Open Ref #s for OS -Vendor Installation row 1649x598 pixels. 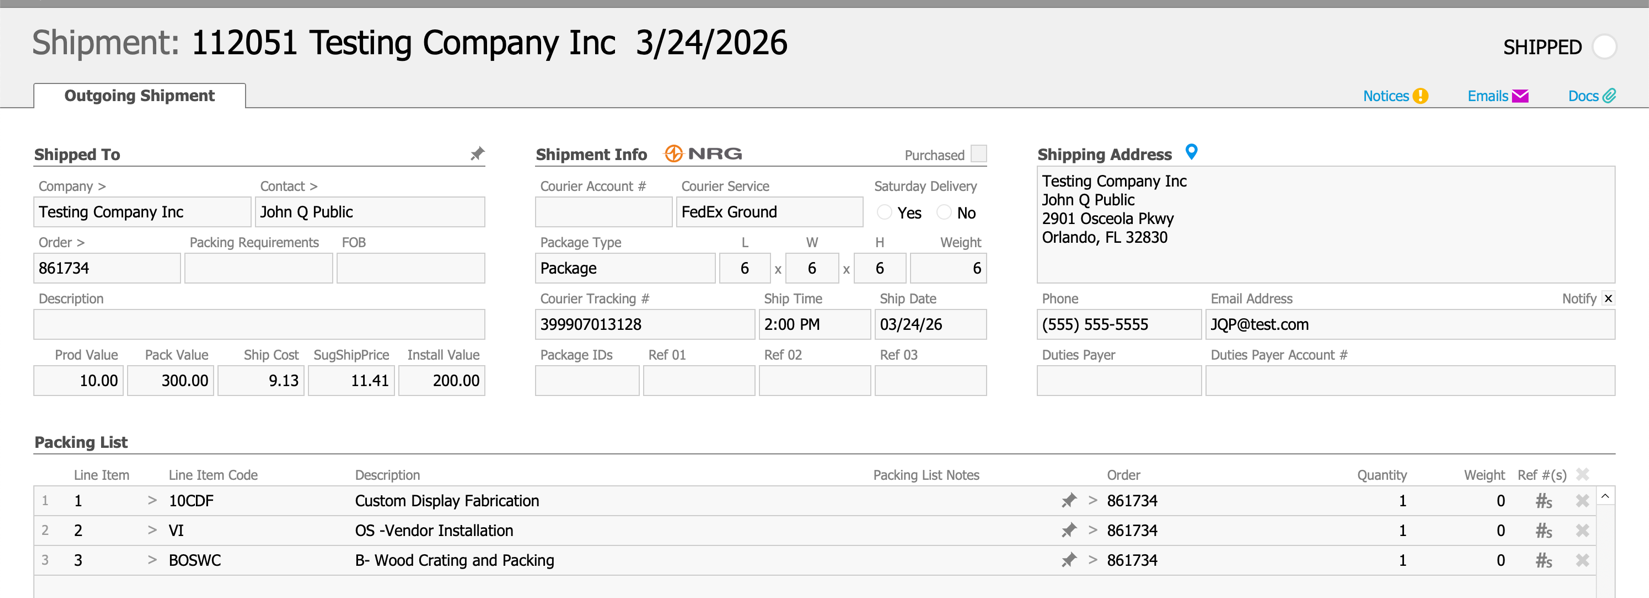[x=1543, y=531]
